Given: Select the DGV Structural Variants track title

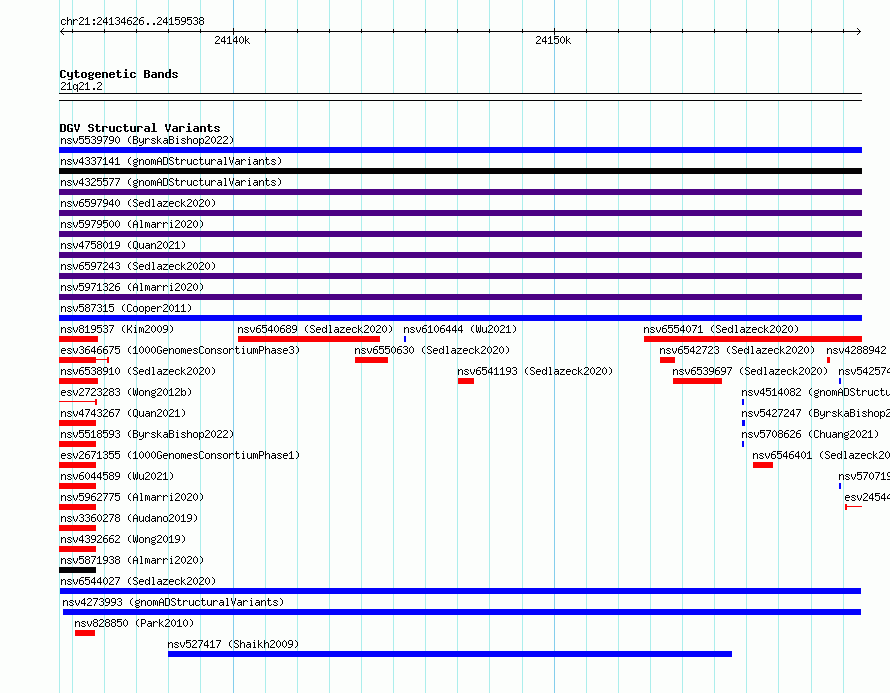Looking at the screenshot, I should [x=140, y=128].
